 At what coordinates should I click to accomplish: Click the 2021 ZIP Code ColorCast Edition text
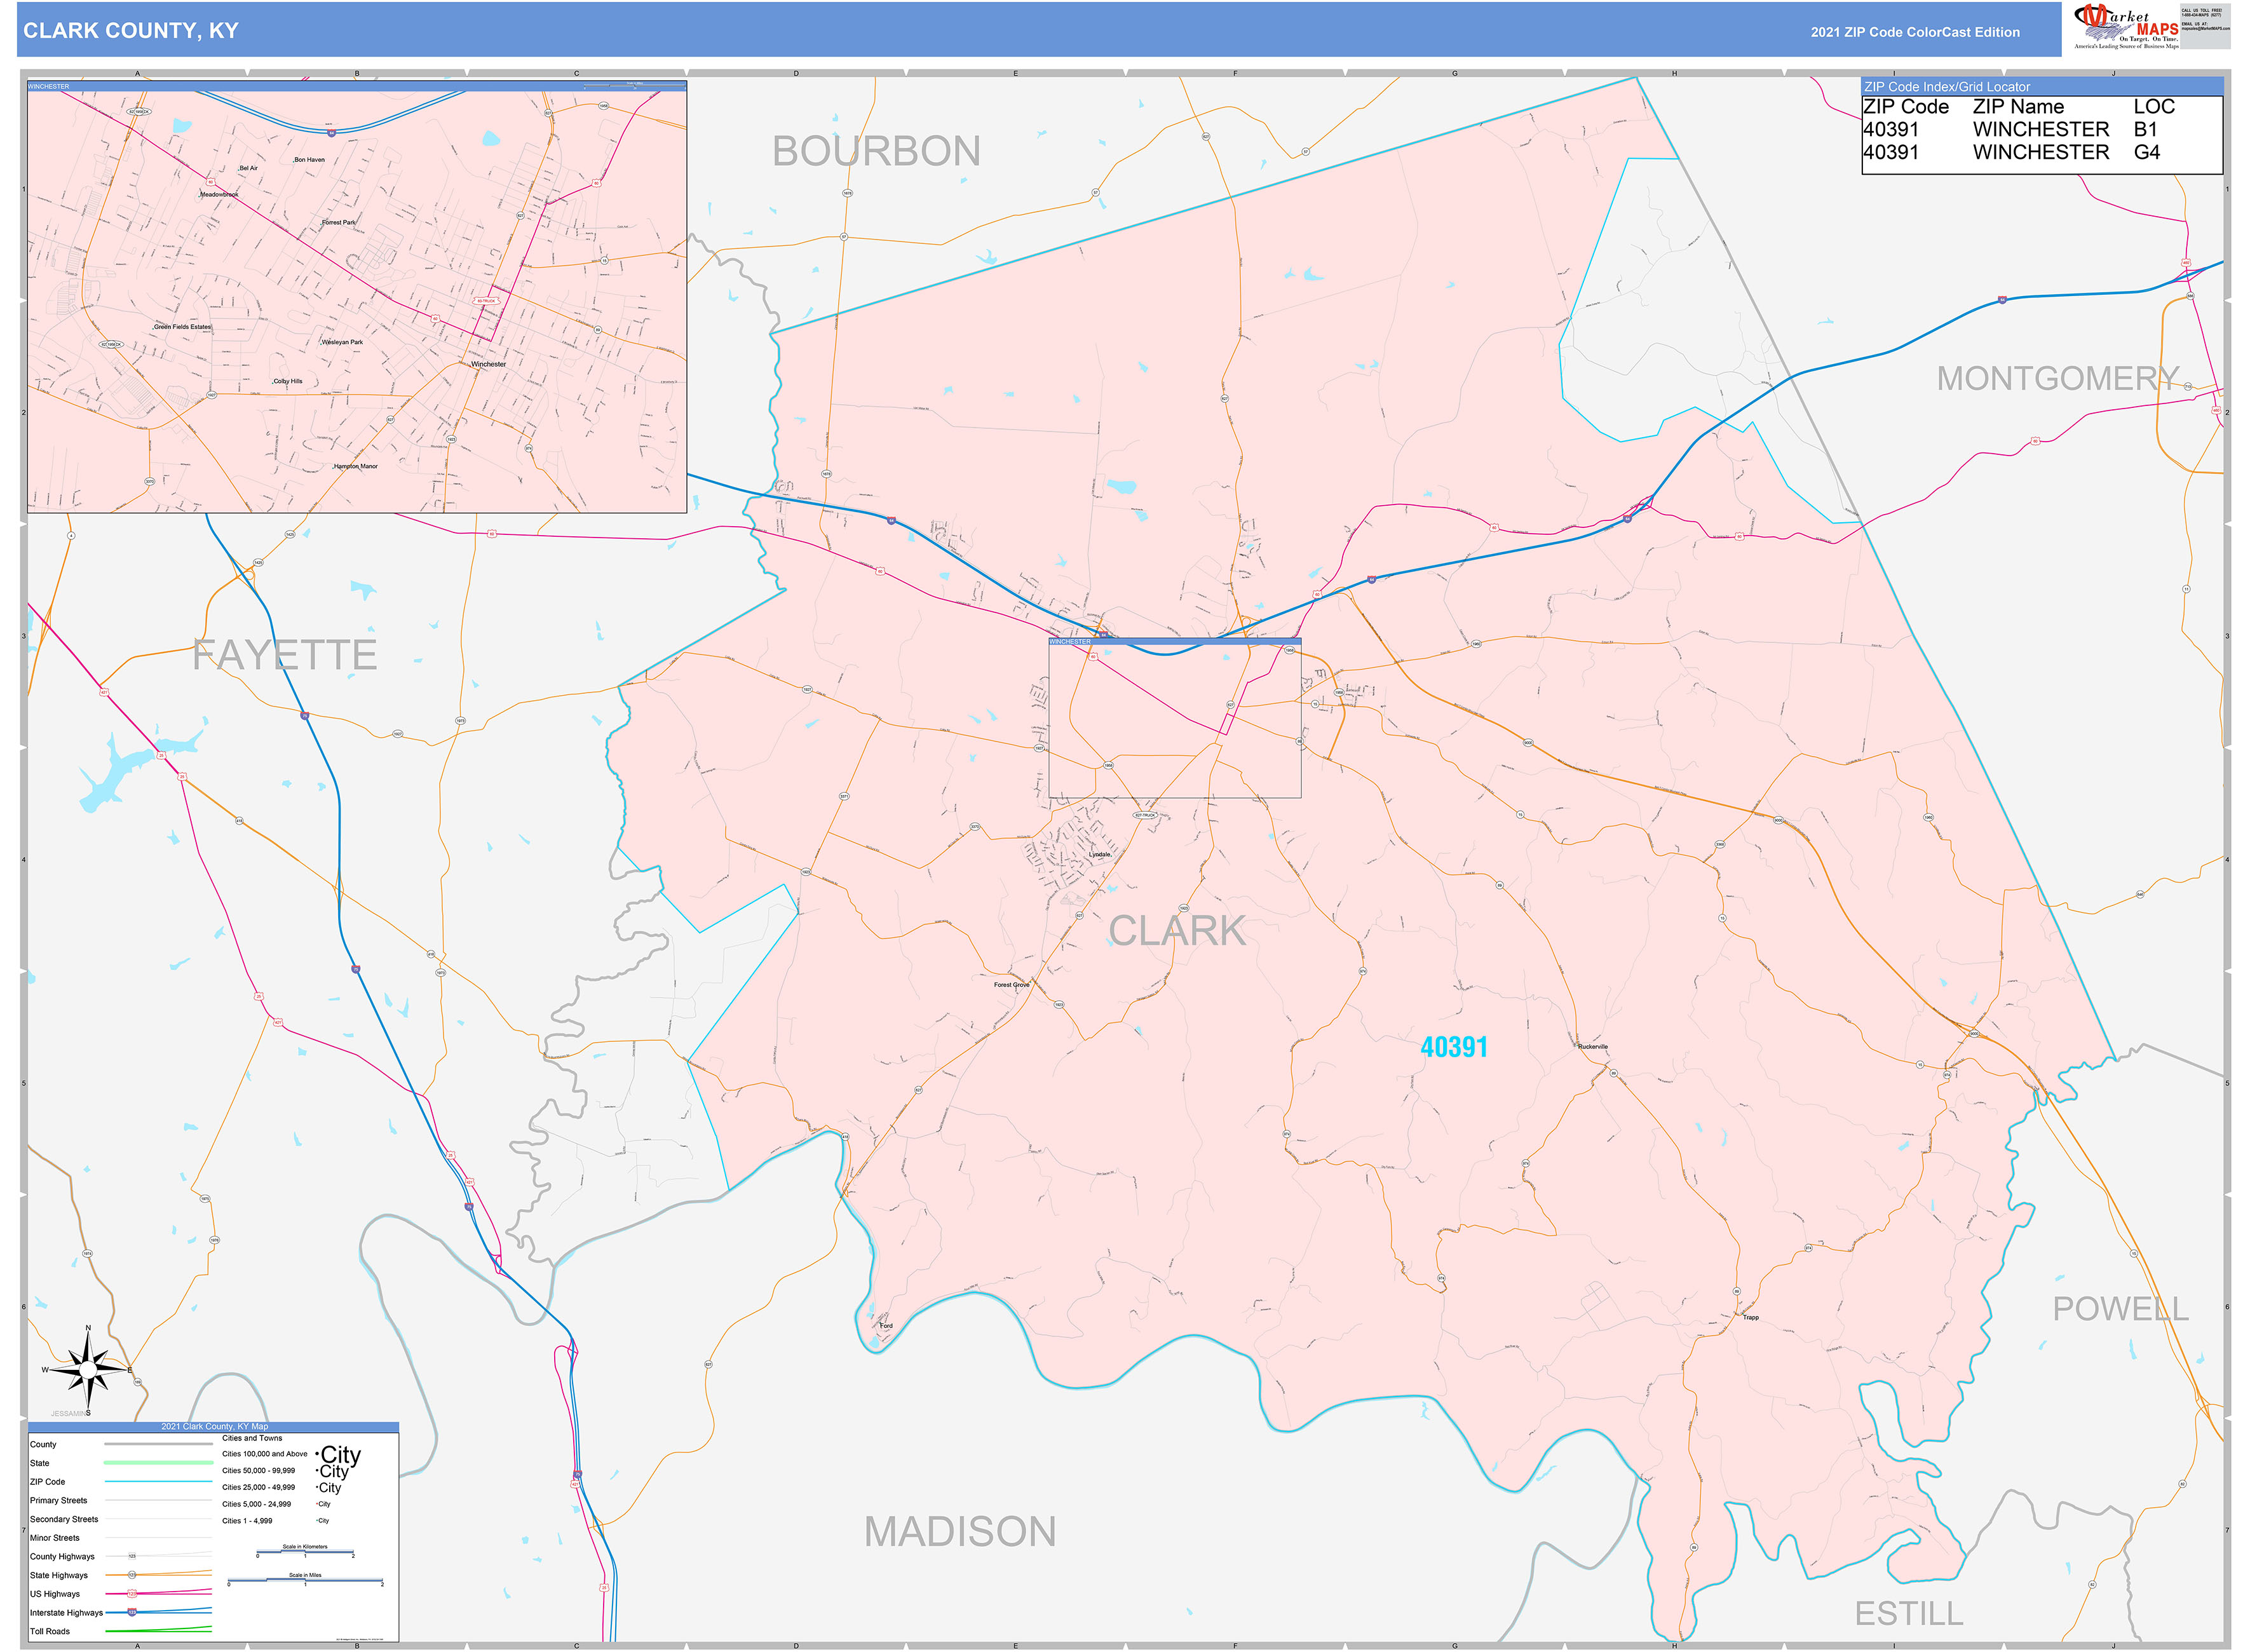tap(1915, 32)
